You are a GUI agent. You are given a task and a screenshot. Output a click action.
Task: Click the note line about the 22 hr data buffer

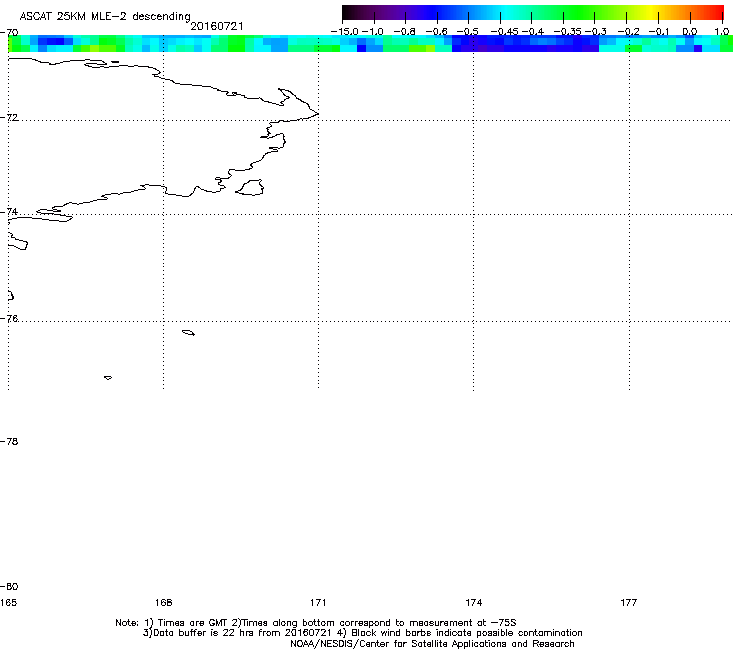[x=362, y=633]
